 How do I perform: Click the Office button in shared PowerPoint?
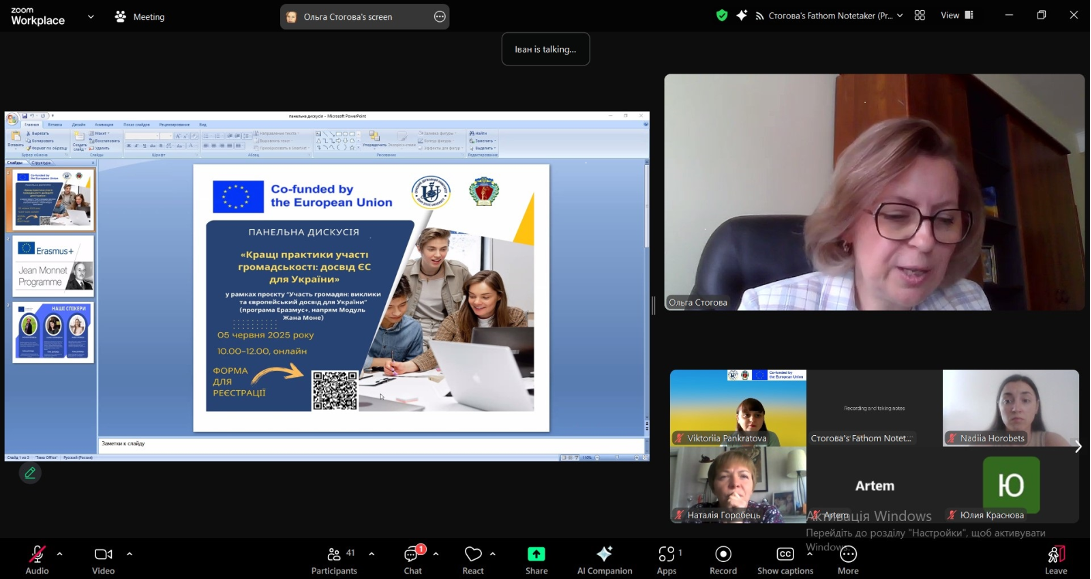13,119
